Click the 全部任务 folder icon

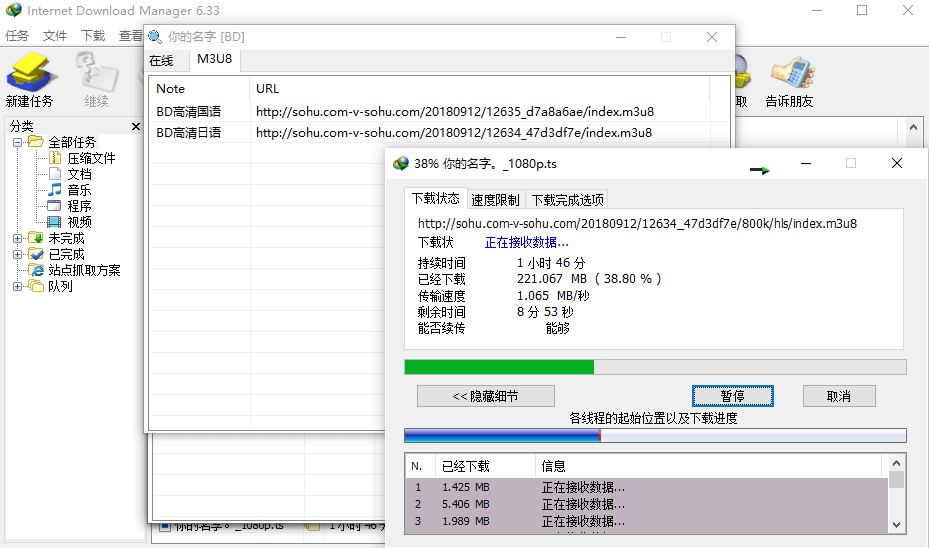36,142
